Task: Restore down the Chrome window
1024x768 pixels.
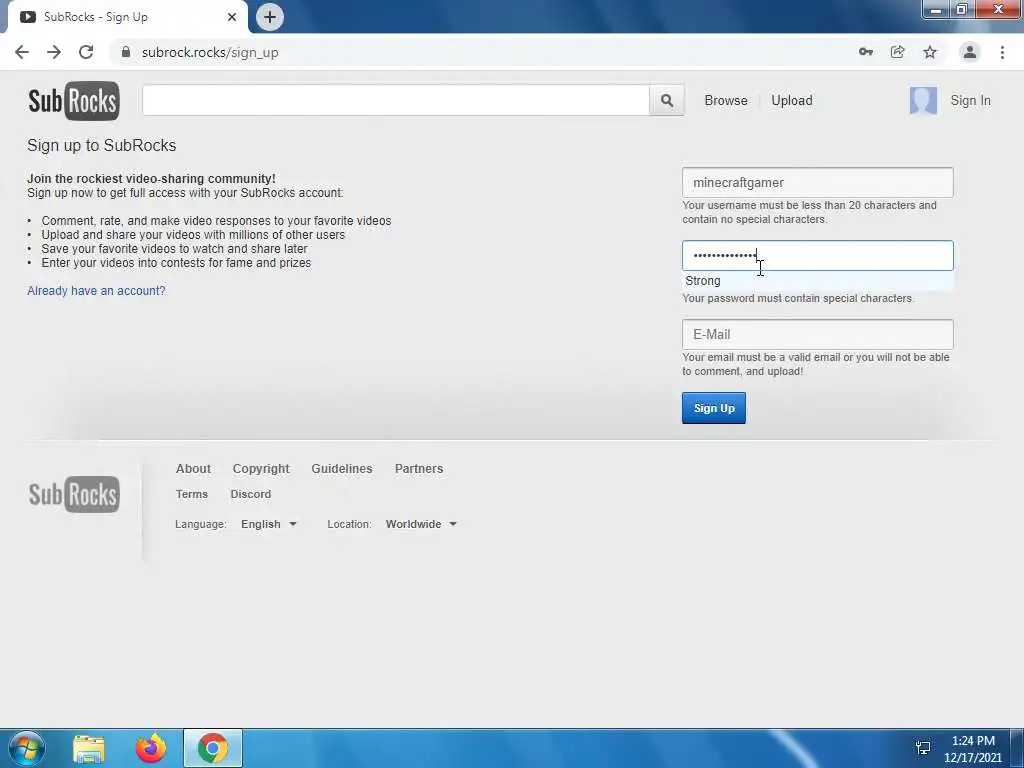Action: [961, 10]
